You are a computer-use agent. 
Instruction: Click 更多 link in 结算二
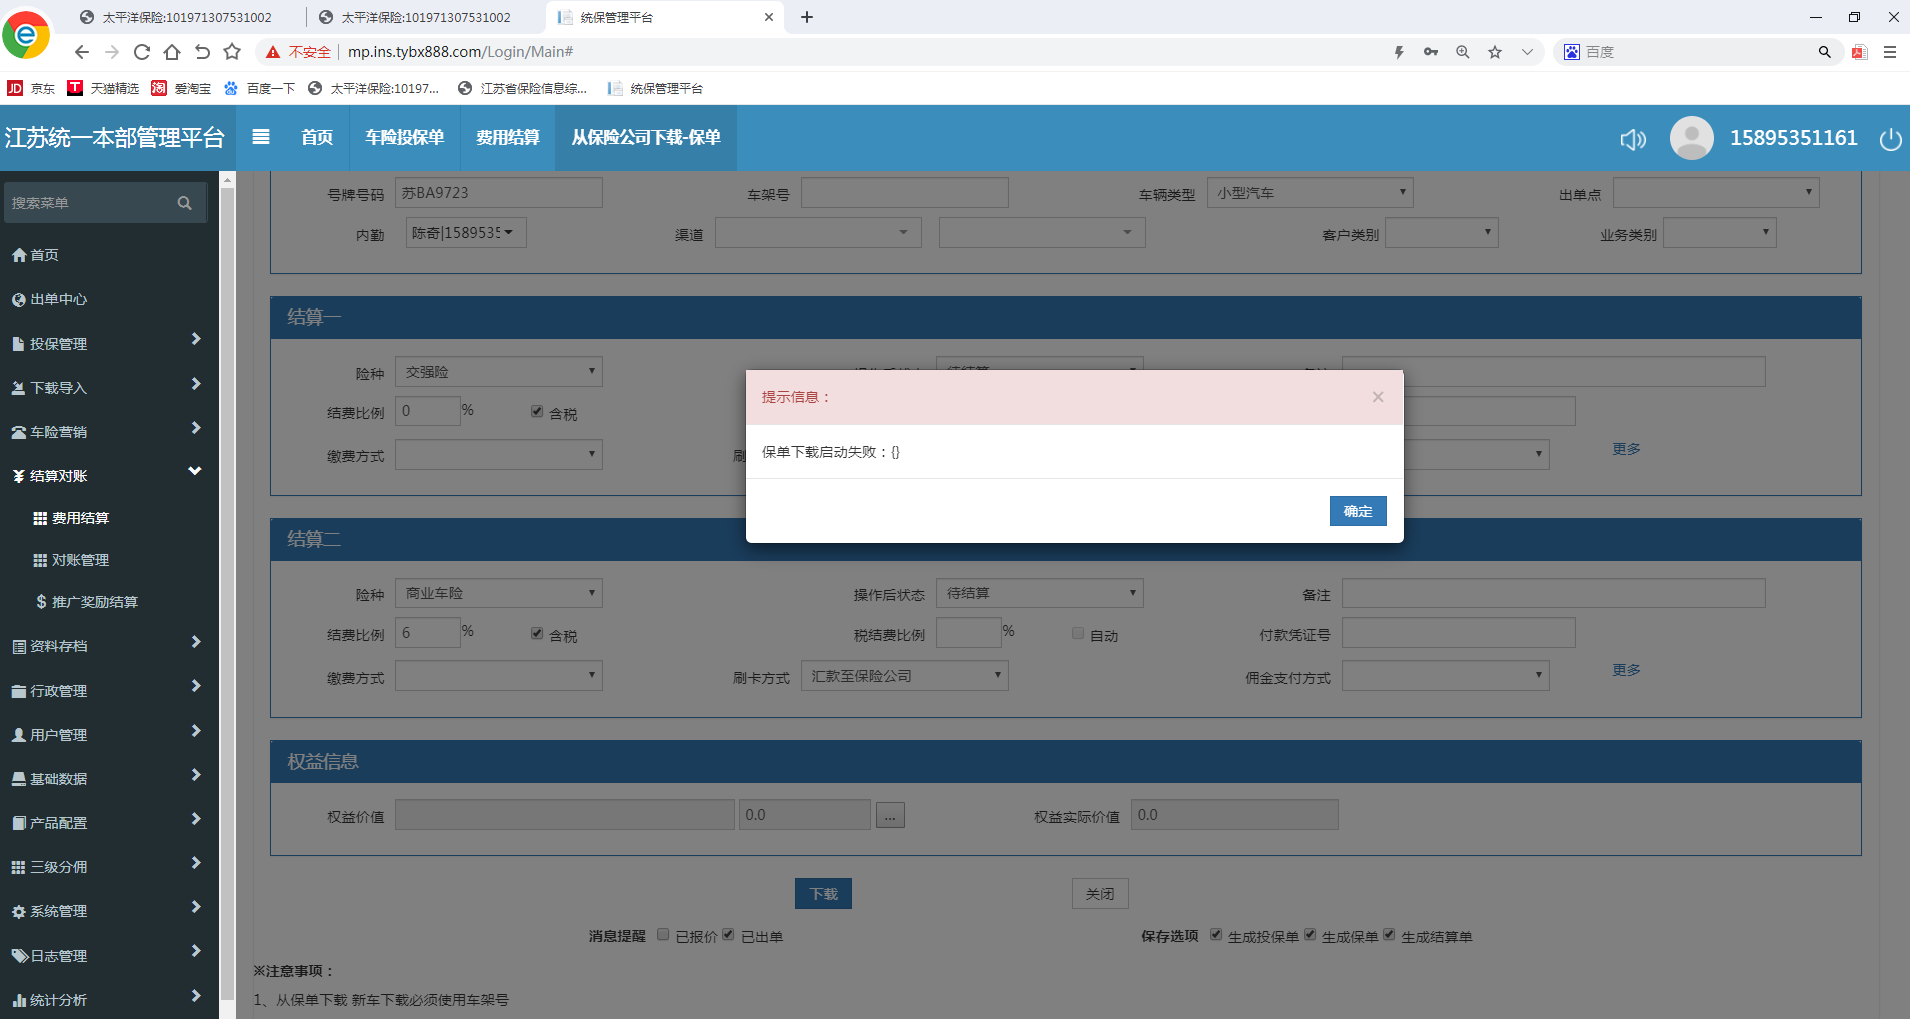point(1626,670)
